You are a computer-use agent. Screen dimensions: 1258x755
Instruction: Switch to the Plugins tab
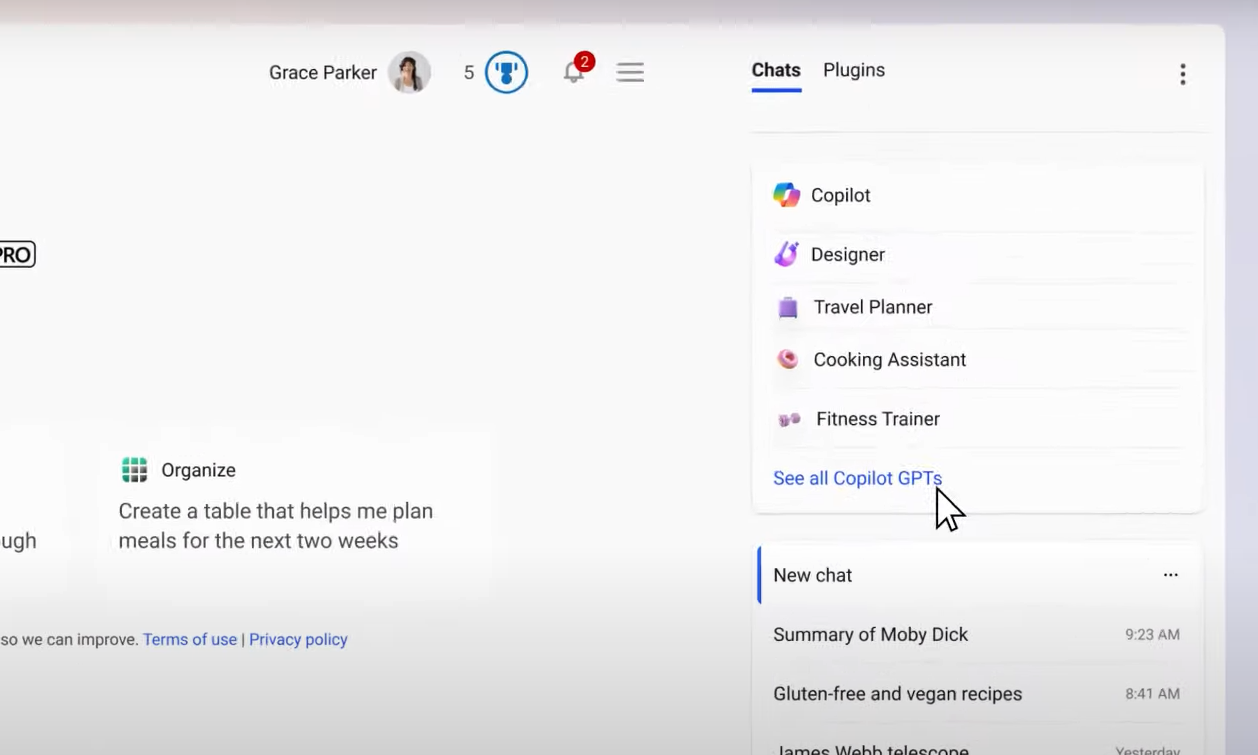coord(853,71)
